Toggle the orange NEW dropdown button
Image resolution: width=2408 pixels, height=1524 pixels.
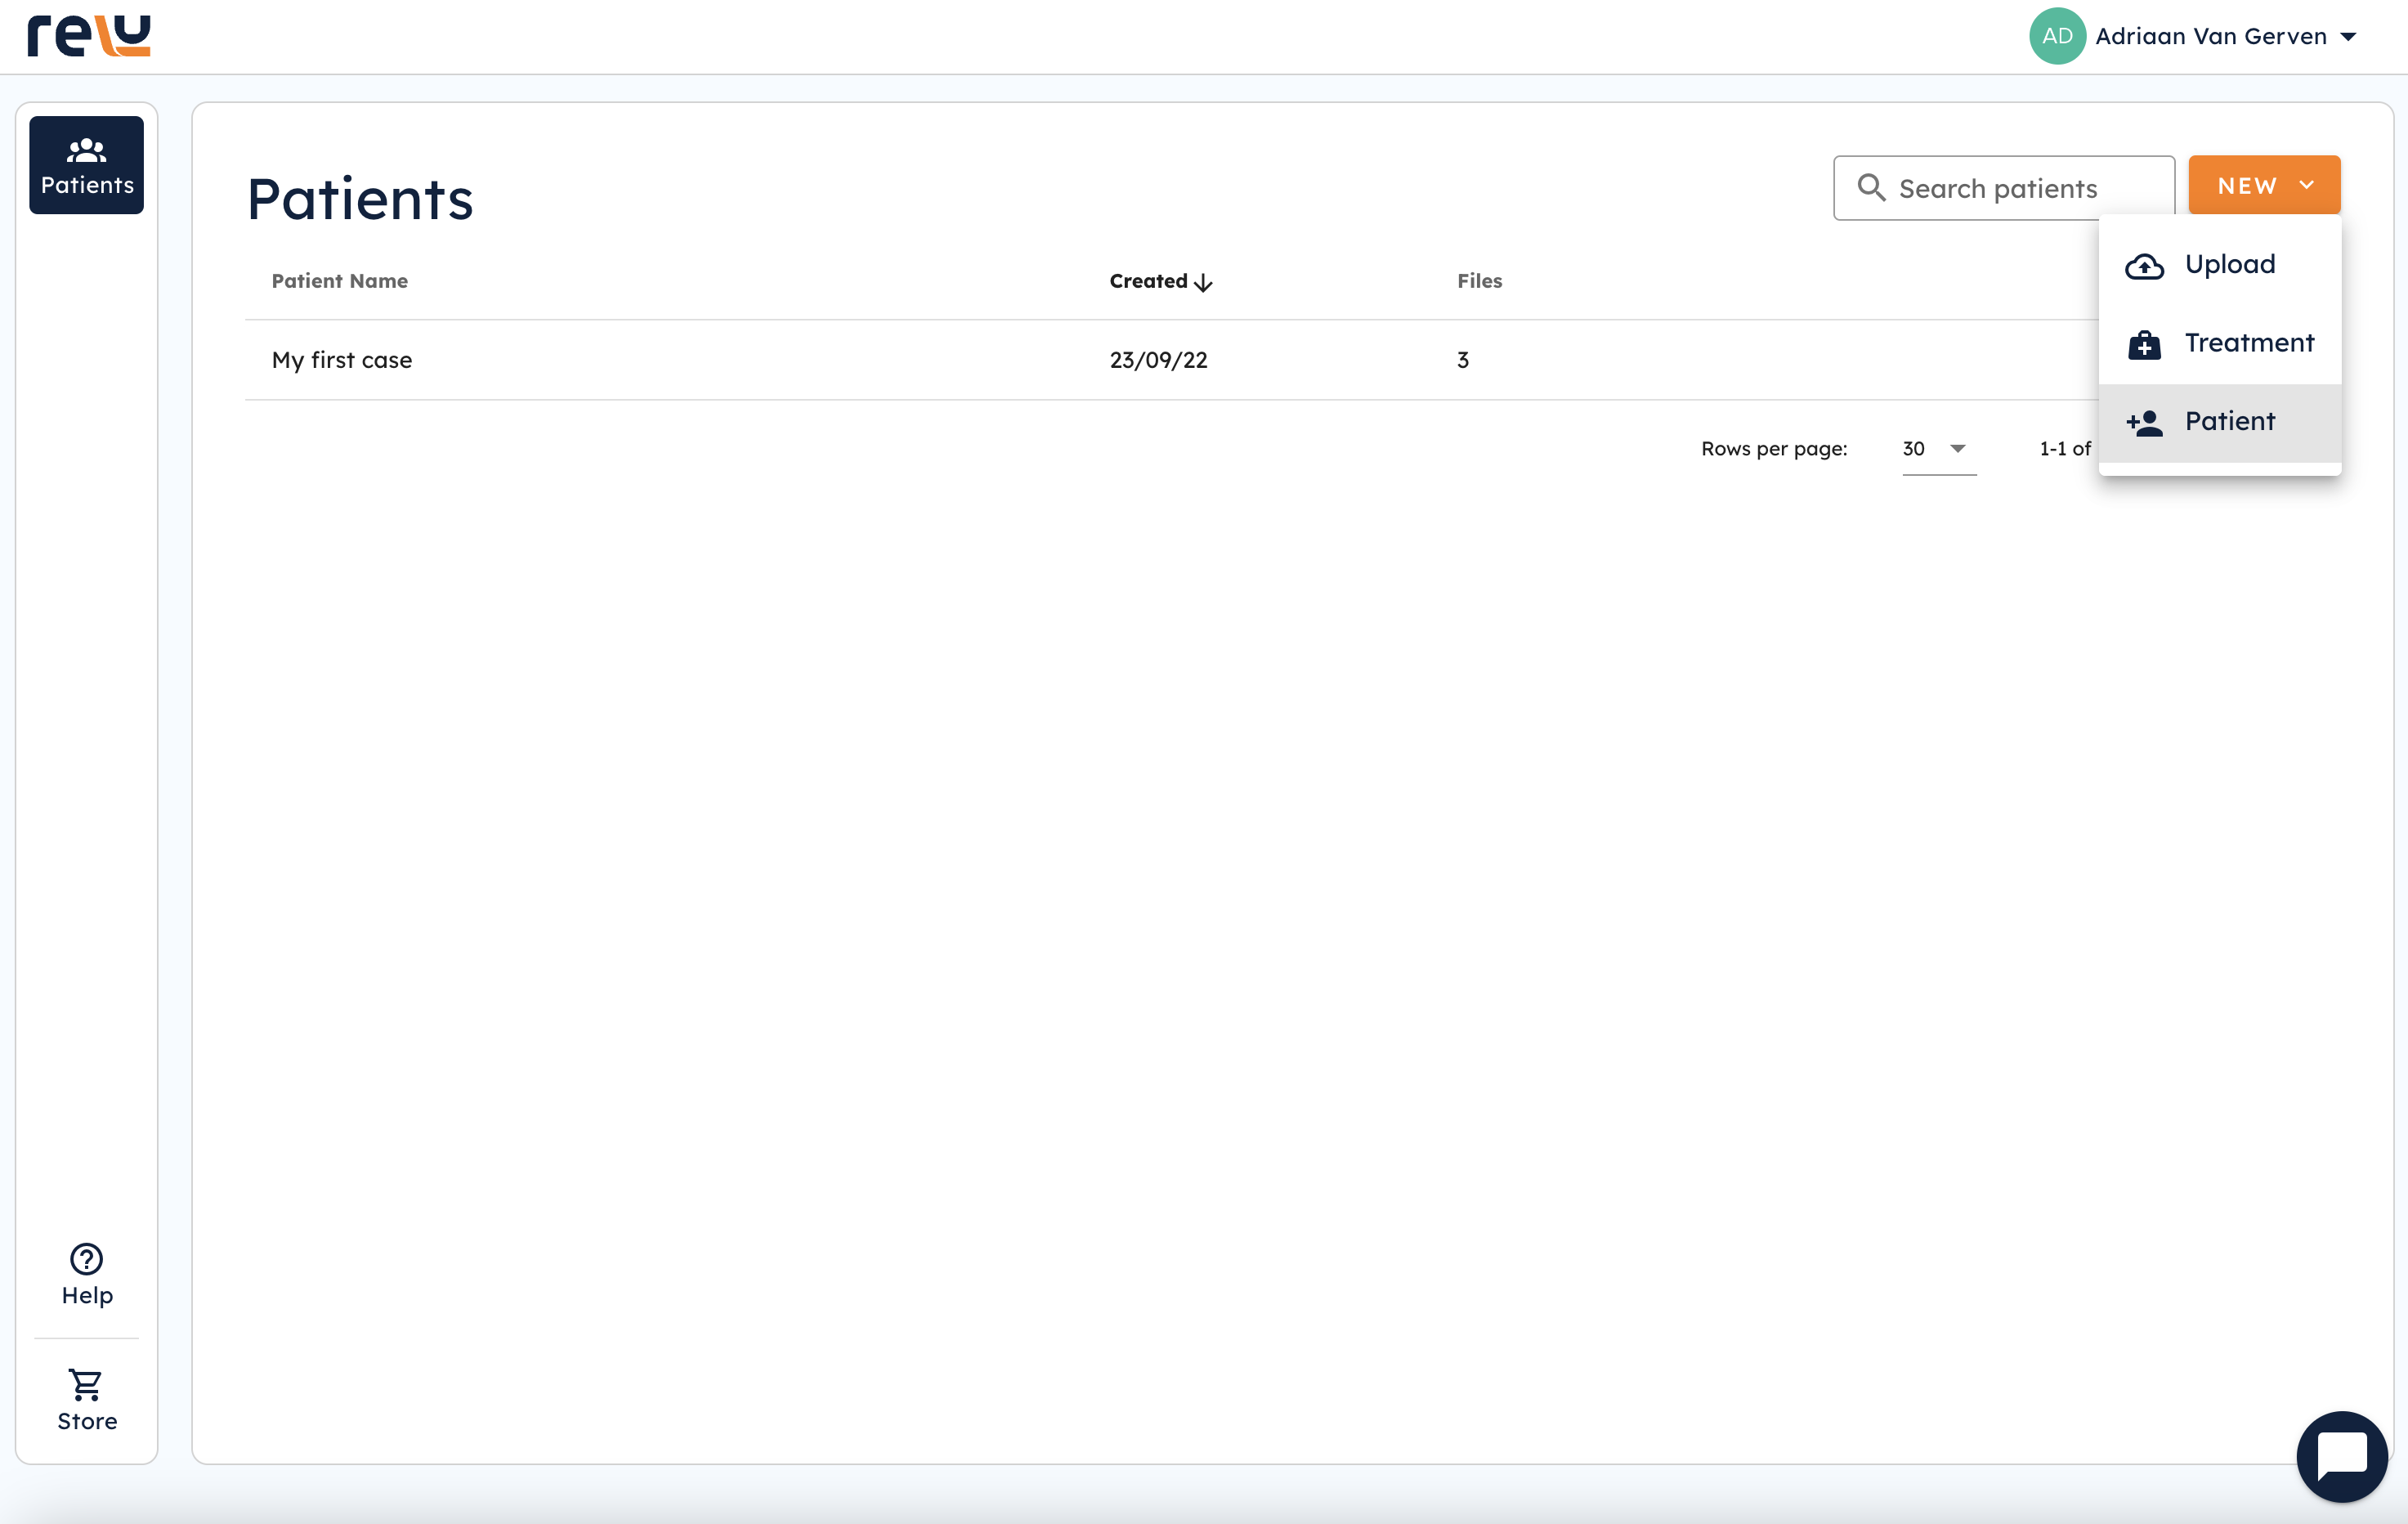pyautogui.click(x=2263, y=185)
